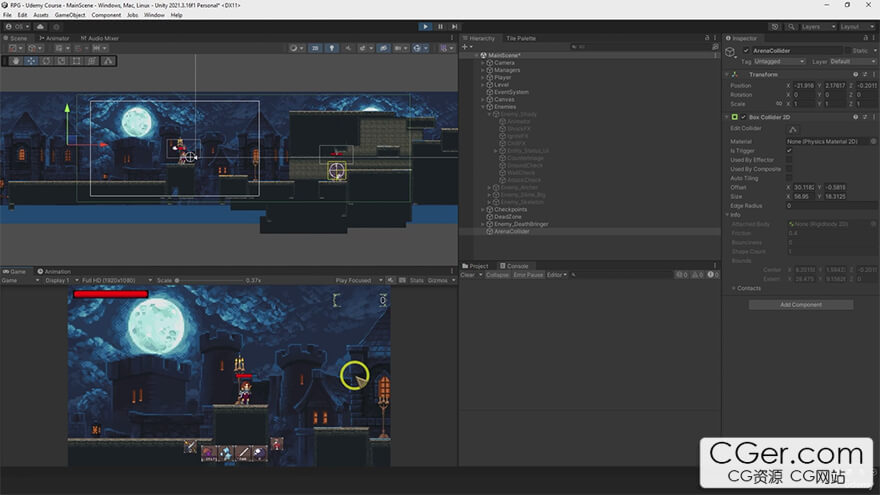Click the Add Component button

[801, 305]
